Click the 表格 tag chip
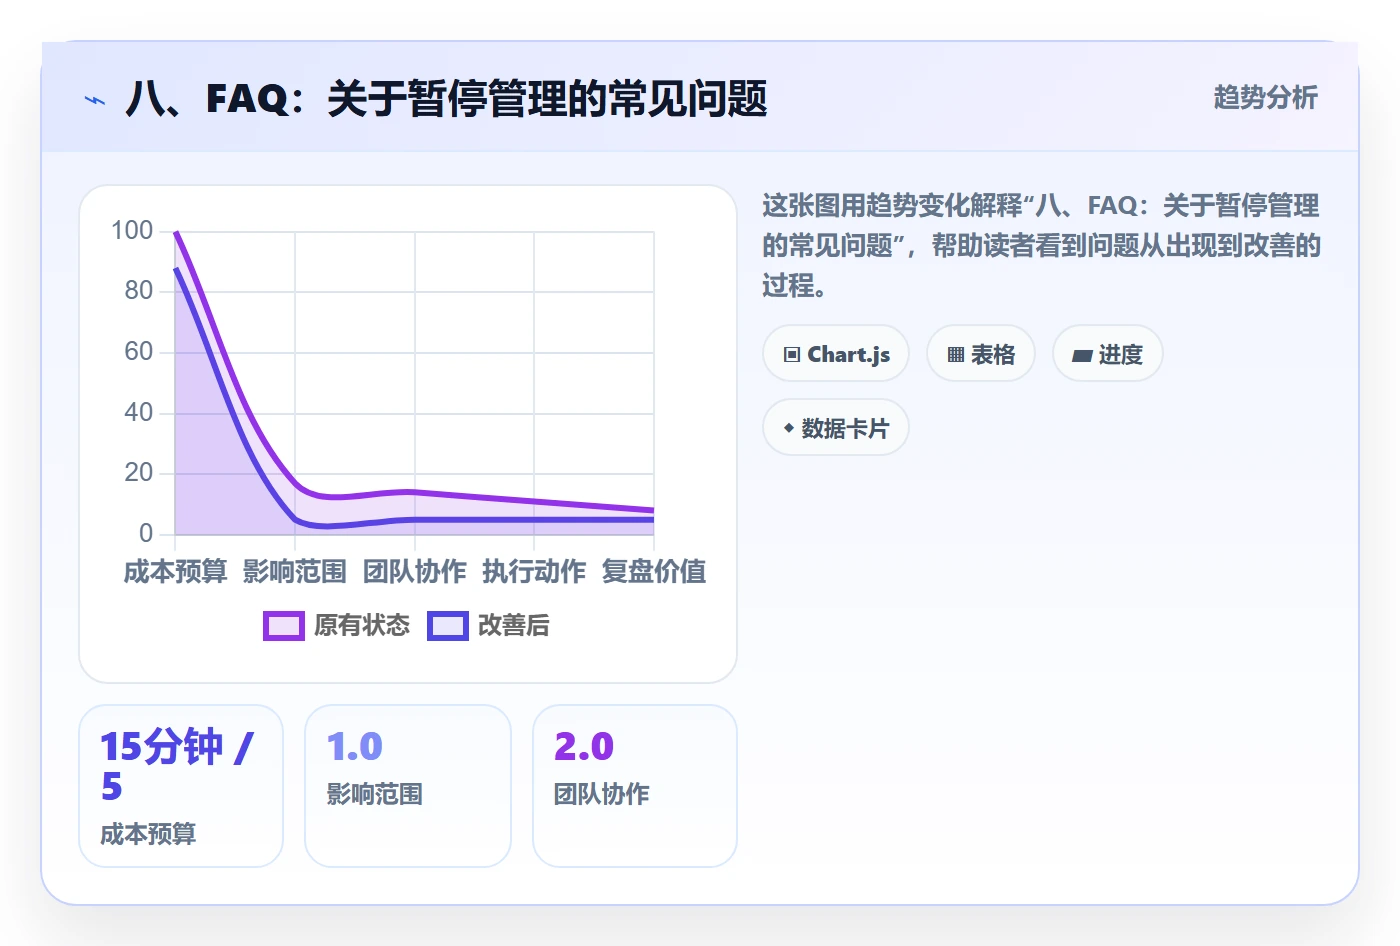 [x=981, y=354]
